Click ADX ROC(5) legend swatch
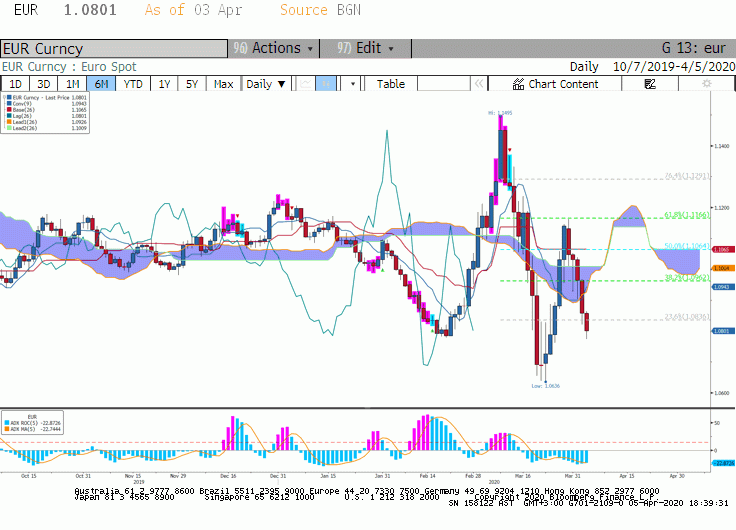This screenshot has width=736, height=530. pos(7,423)
